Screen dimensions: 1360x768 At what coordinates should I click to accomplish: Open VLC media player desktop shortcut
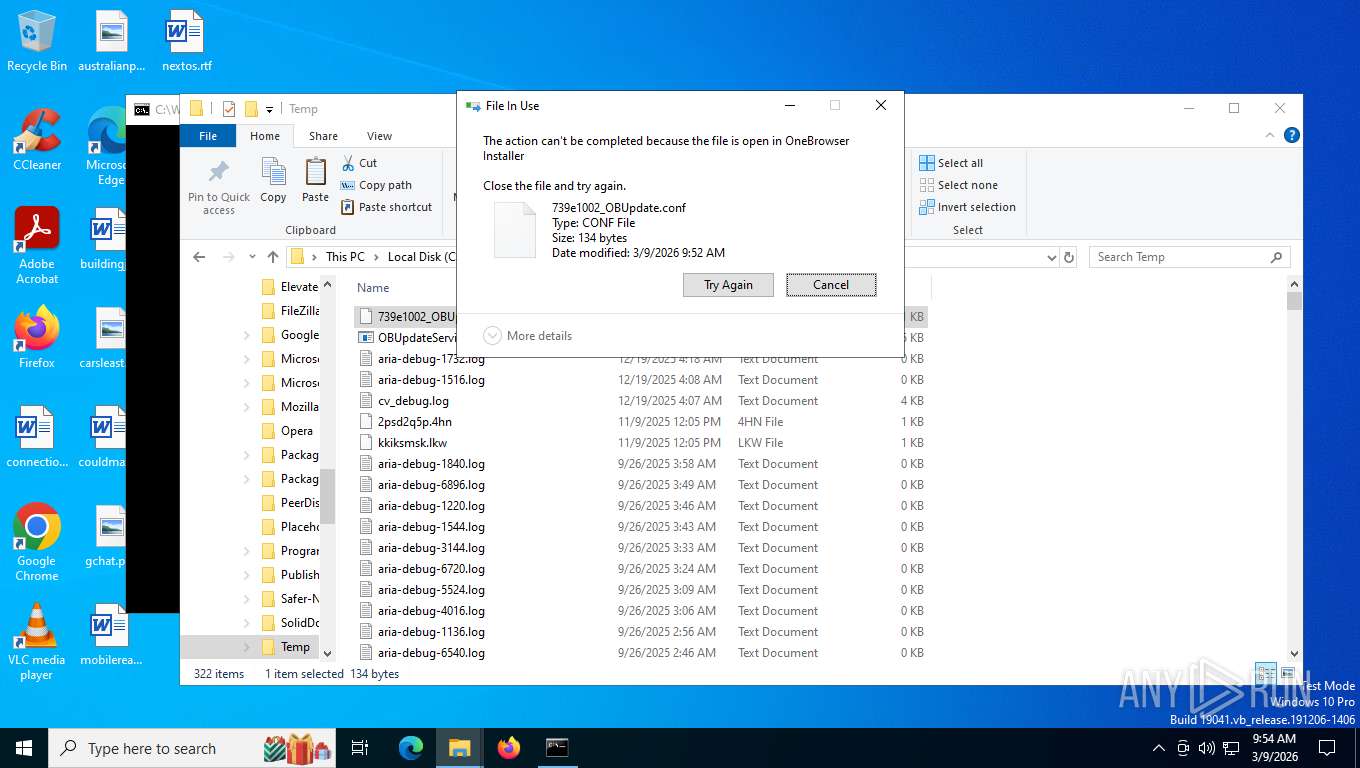[37, 641]
